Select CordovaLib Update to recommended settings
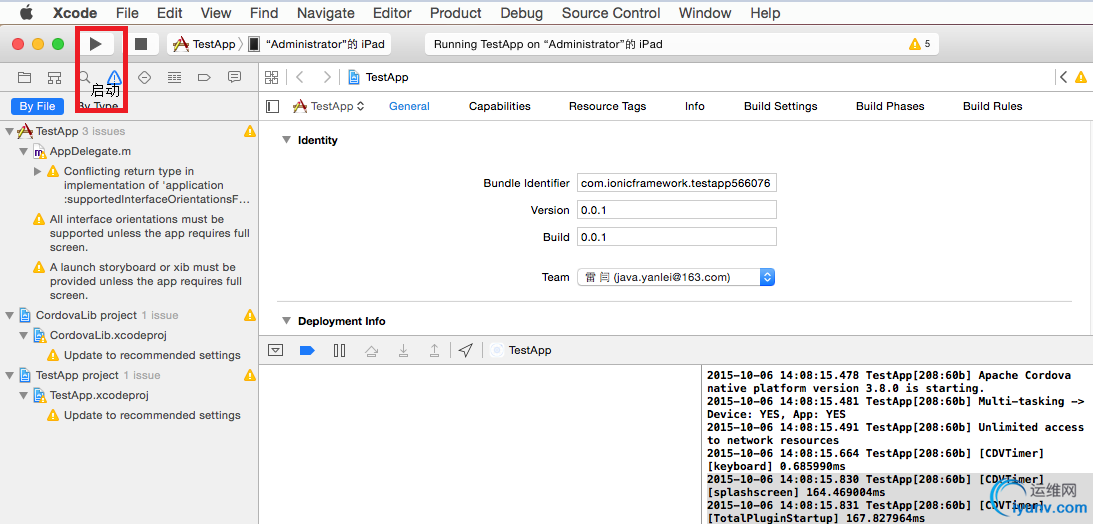Viewport: 1093px width, 524px height. point(144,355)
